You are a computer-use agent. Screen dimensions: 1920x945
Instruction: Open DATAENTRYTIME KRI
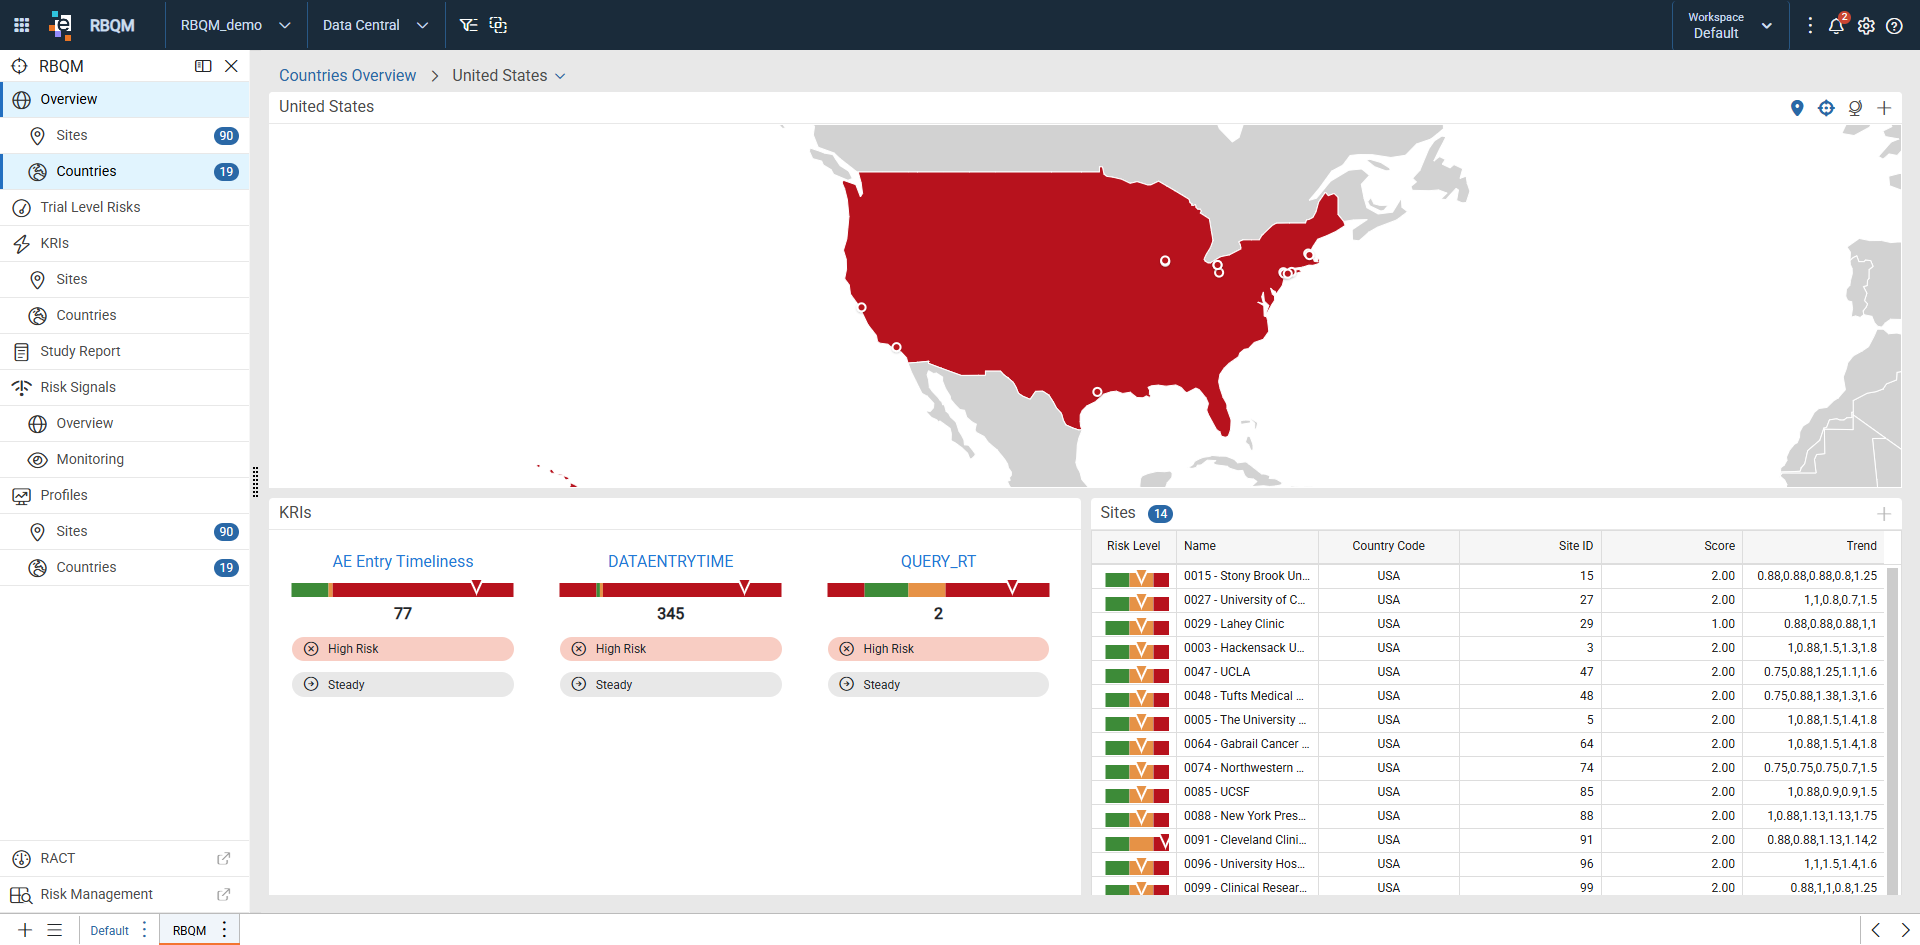point(671,562)
